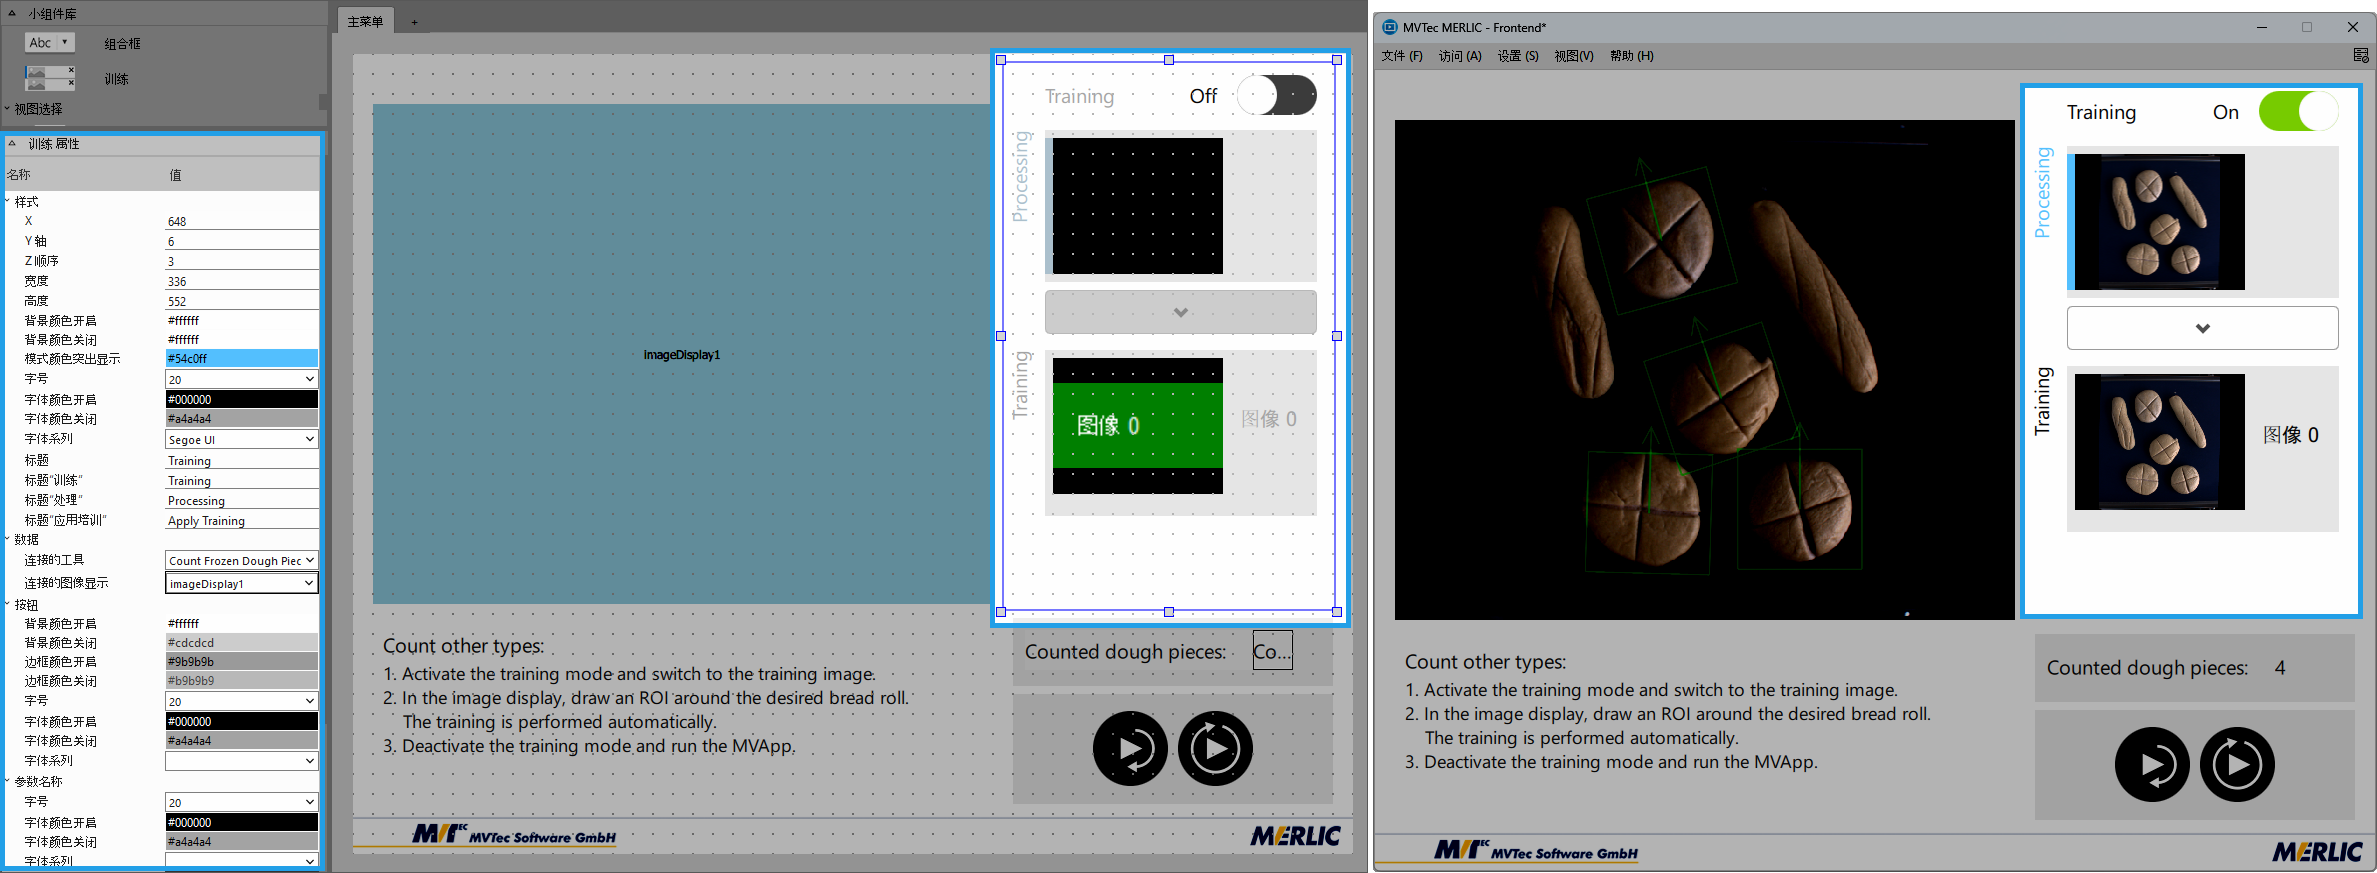Expand the 视图选择 section
Image resolution: width=2377 pixels, height=873 pixels.
coord(8,109)
